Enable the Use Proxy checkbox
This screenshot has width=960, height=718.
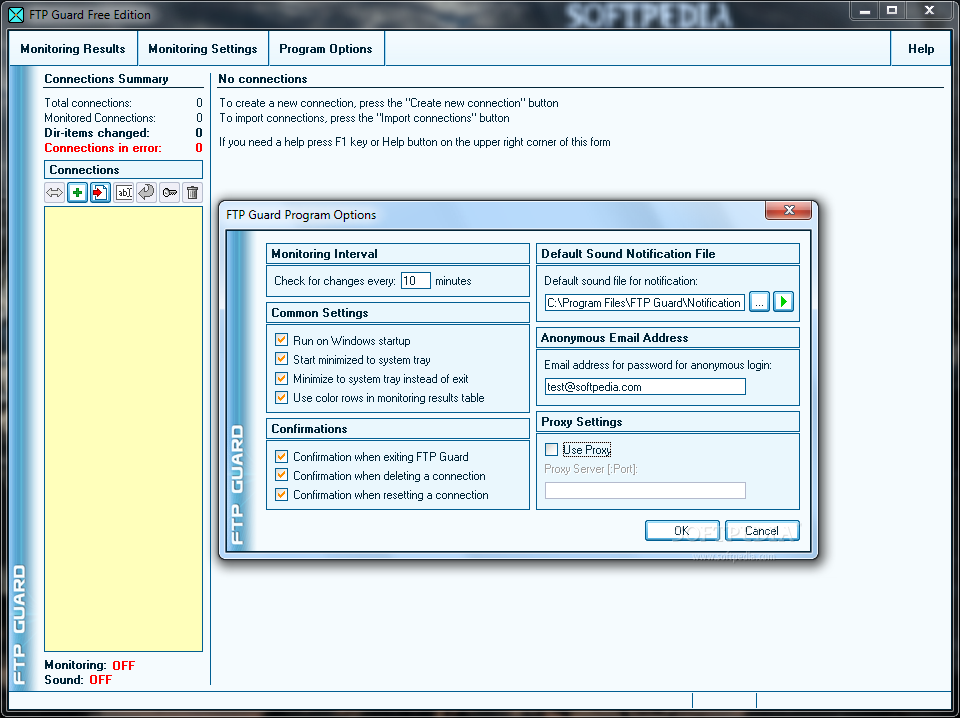click(x=552, y=450)
